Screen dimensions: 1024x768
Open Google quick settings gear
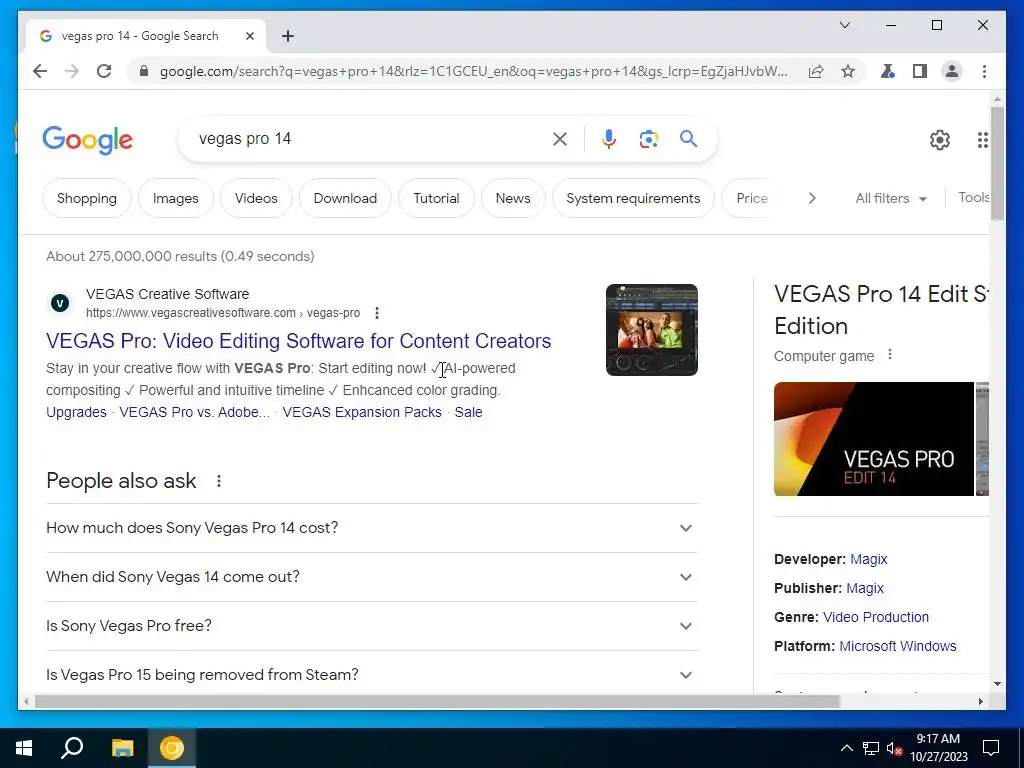point(940,140)
